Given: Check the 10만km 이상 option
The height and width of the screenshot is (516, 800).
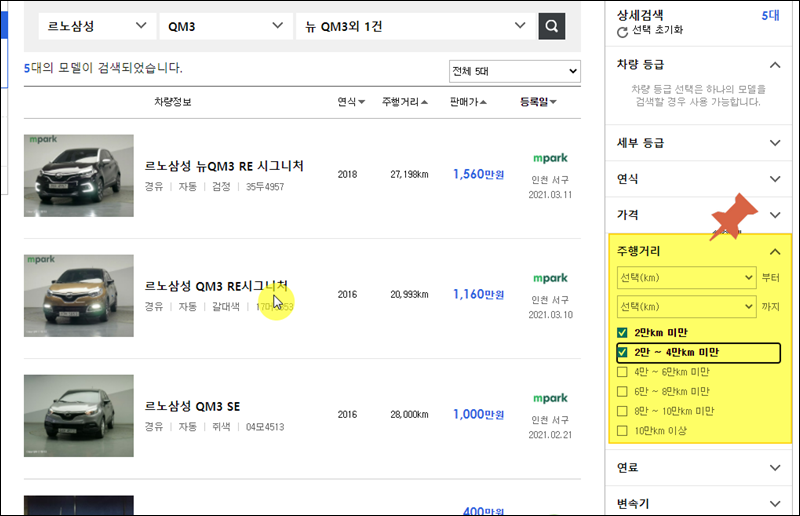Looking at the screenshot, I should pyautogui.click(x=622, y=431).
